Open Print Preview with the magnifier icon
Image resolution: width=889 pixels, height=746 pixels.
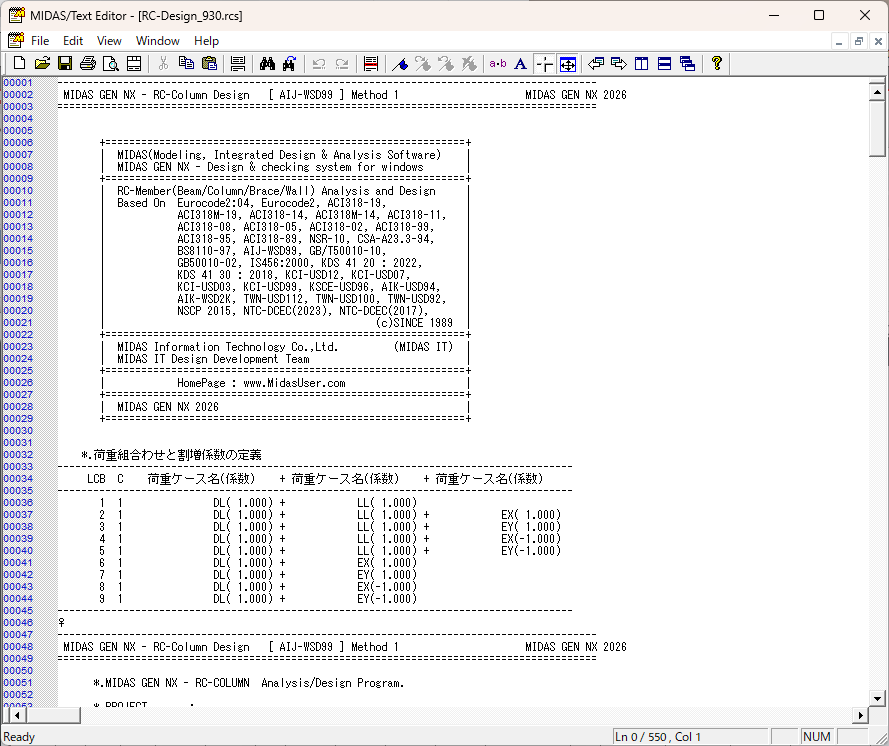(x=111, y=63)
